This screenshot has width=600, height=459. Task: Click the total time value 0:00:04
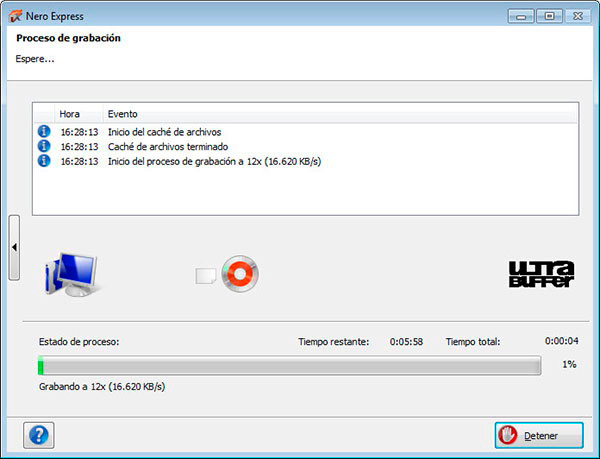562,341
